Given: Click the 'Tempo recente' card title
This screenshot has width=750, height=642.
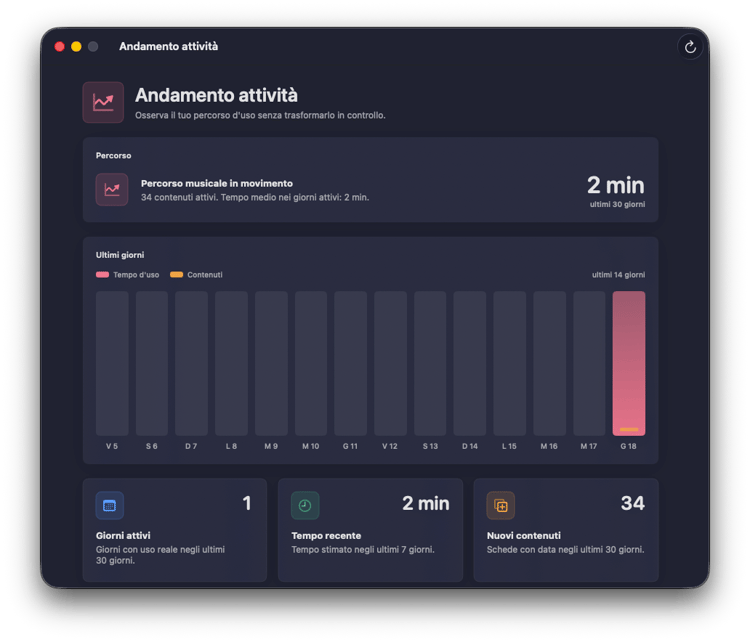Looking at the screenshot, I should [x=326, y=535].
